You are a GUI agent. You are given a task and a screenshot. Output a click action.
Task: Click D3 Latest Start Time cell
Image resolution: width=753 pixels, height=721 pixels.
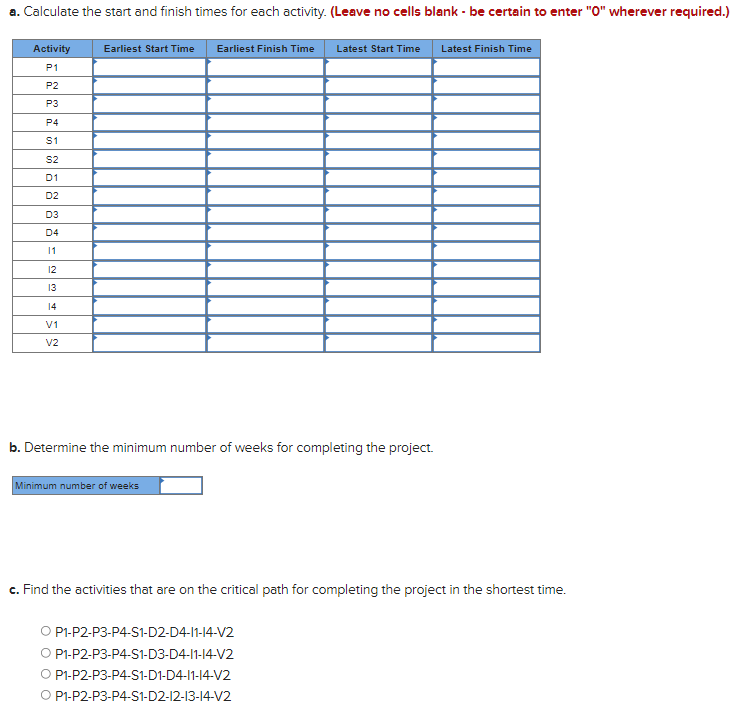(x=378, y=214)
